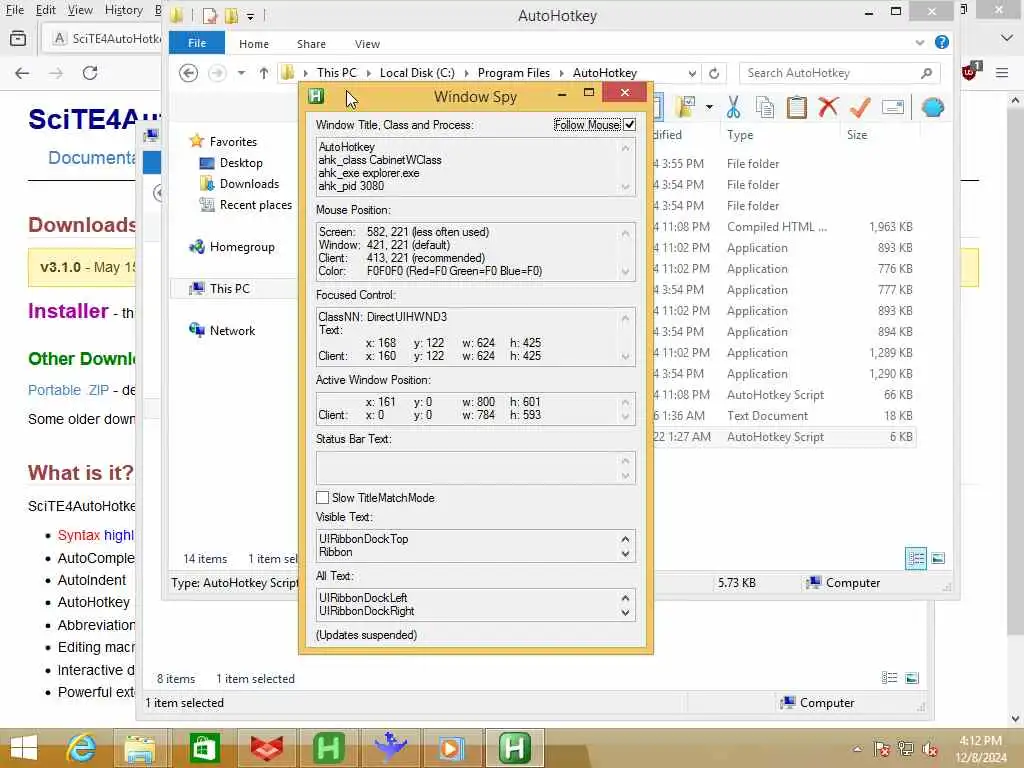Click Local Disk (C:) in the breadcrumb

pyautogui.click(x=417, y=73)
